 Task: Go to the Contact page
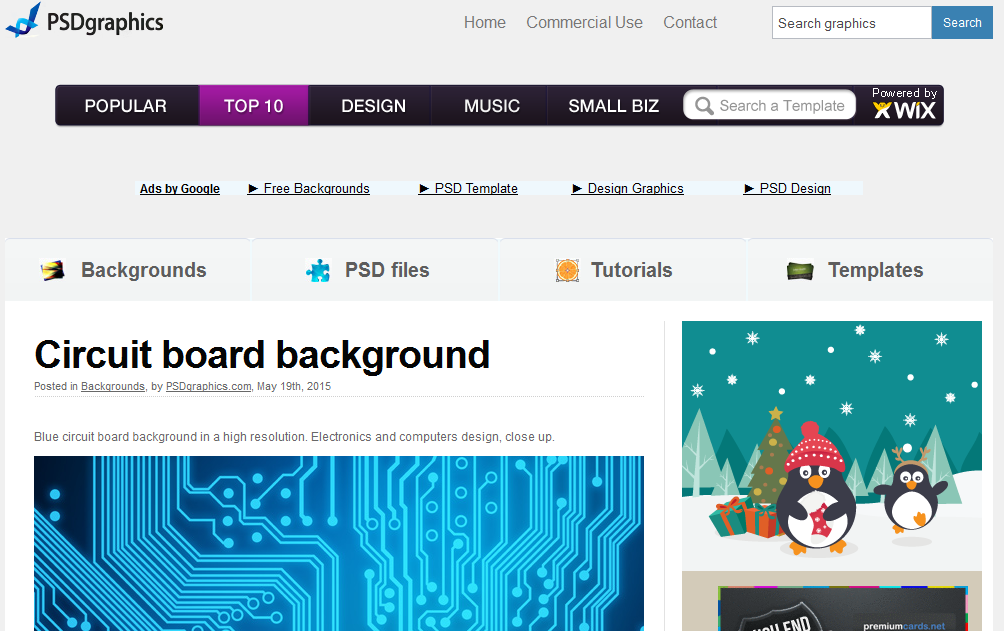pyautogui.click(x=690, y=22)
